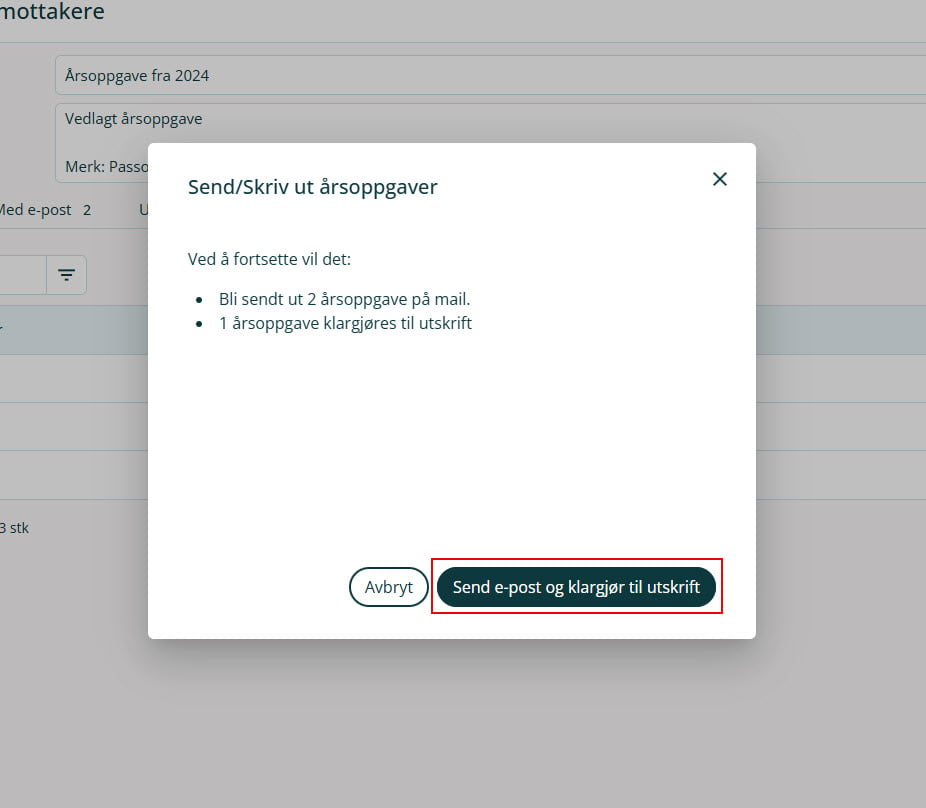Click the bullet about 2 årsoppgave på mail
926x808 pixels.
[x=344, y=299]
